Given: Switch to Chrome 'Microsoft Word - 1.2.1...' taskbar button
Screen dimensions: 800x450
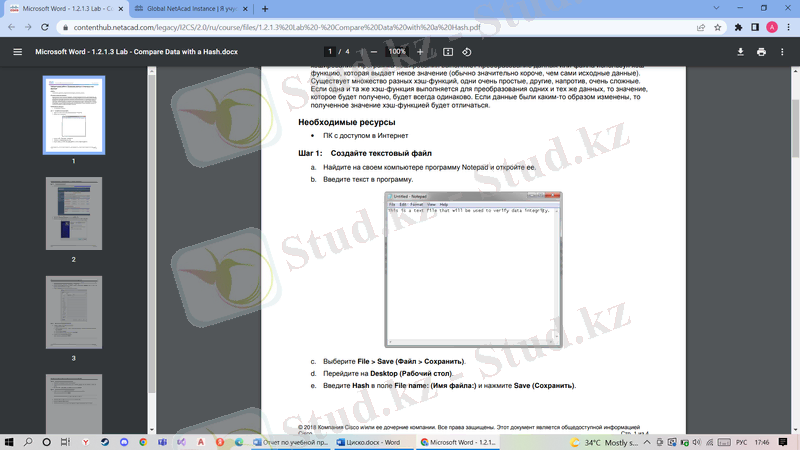Looking at the screenshot, I should click(x=458, y=442).
